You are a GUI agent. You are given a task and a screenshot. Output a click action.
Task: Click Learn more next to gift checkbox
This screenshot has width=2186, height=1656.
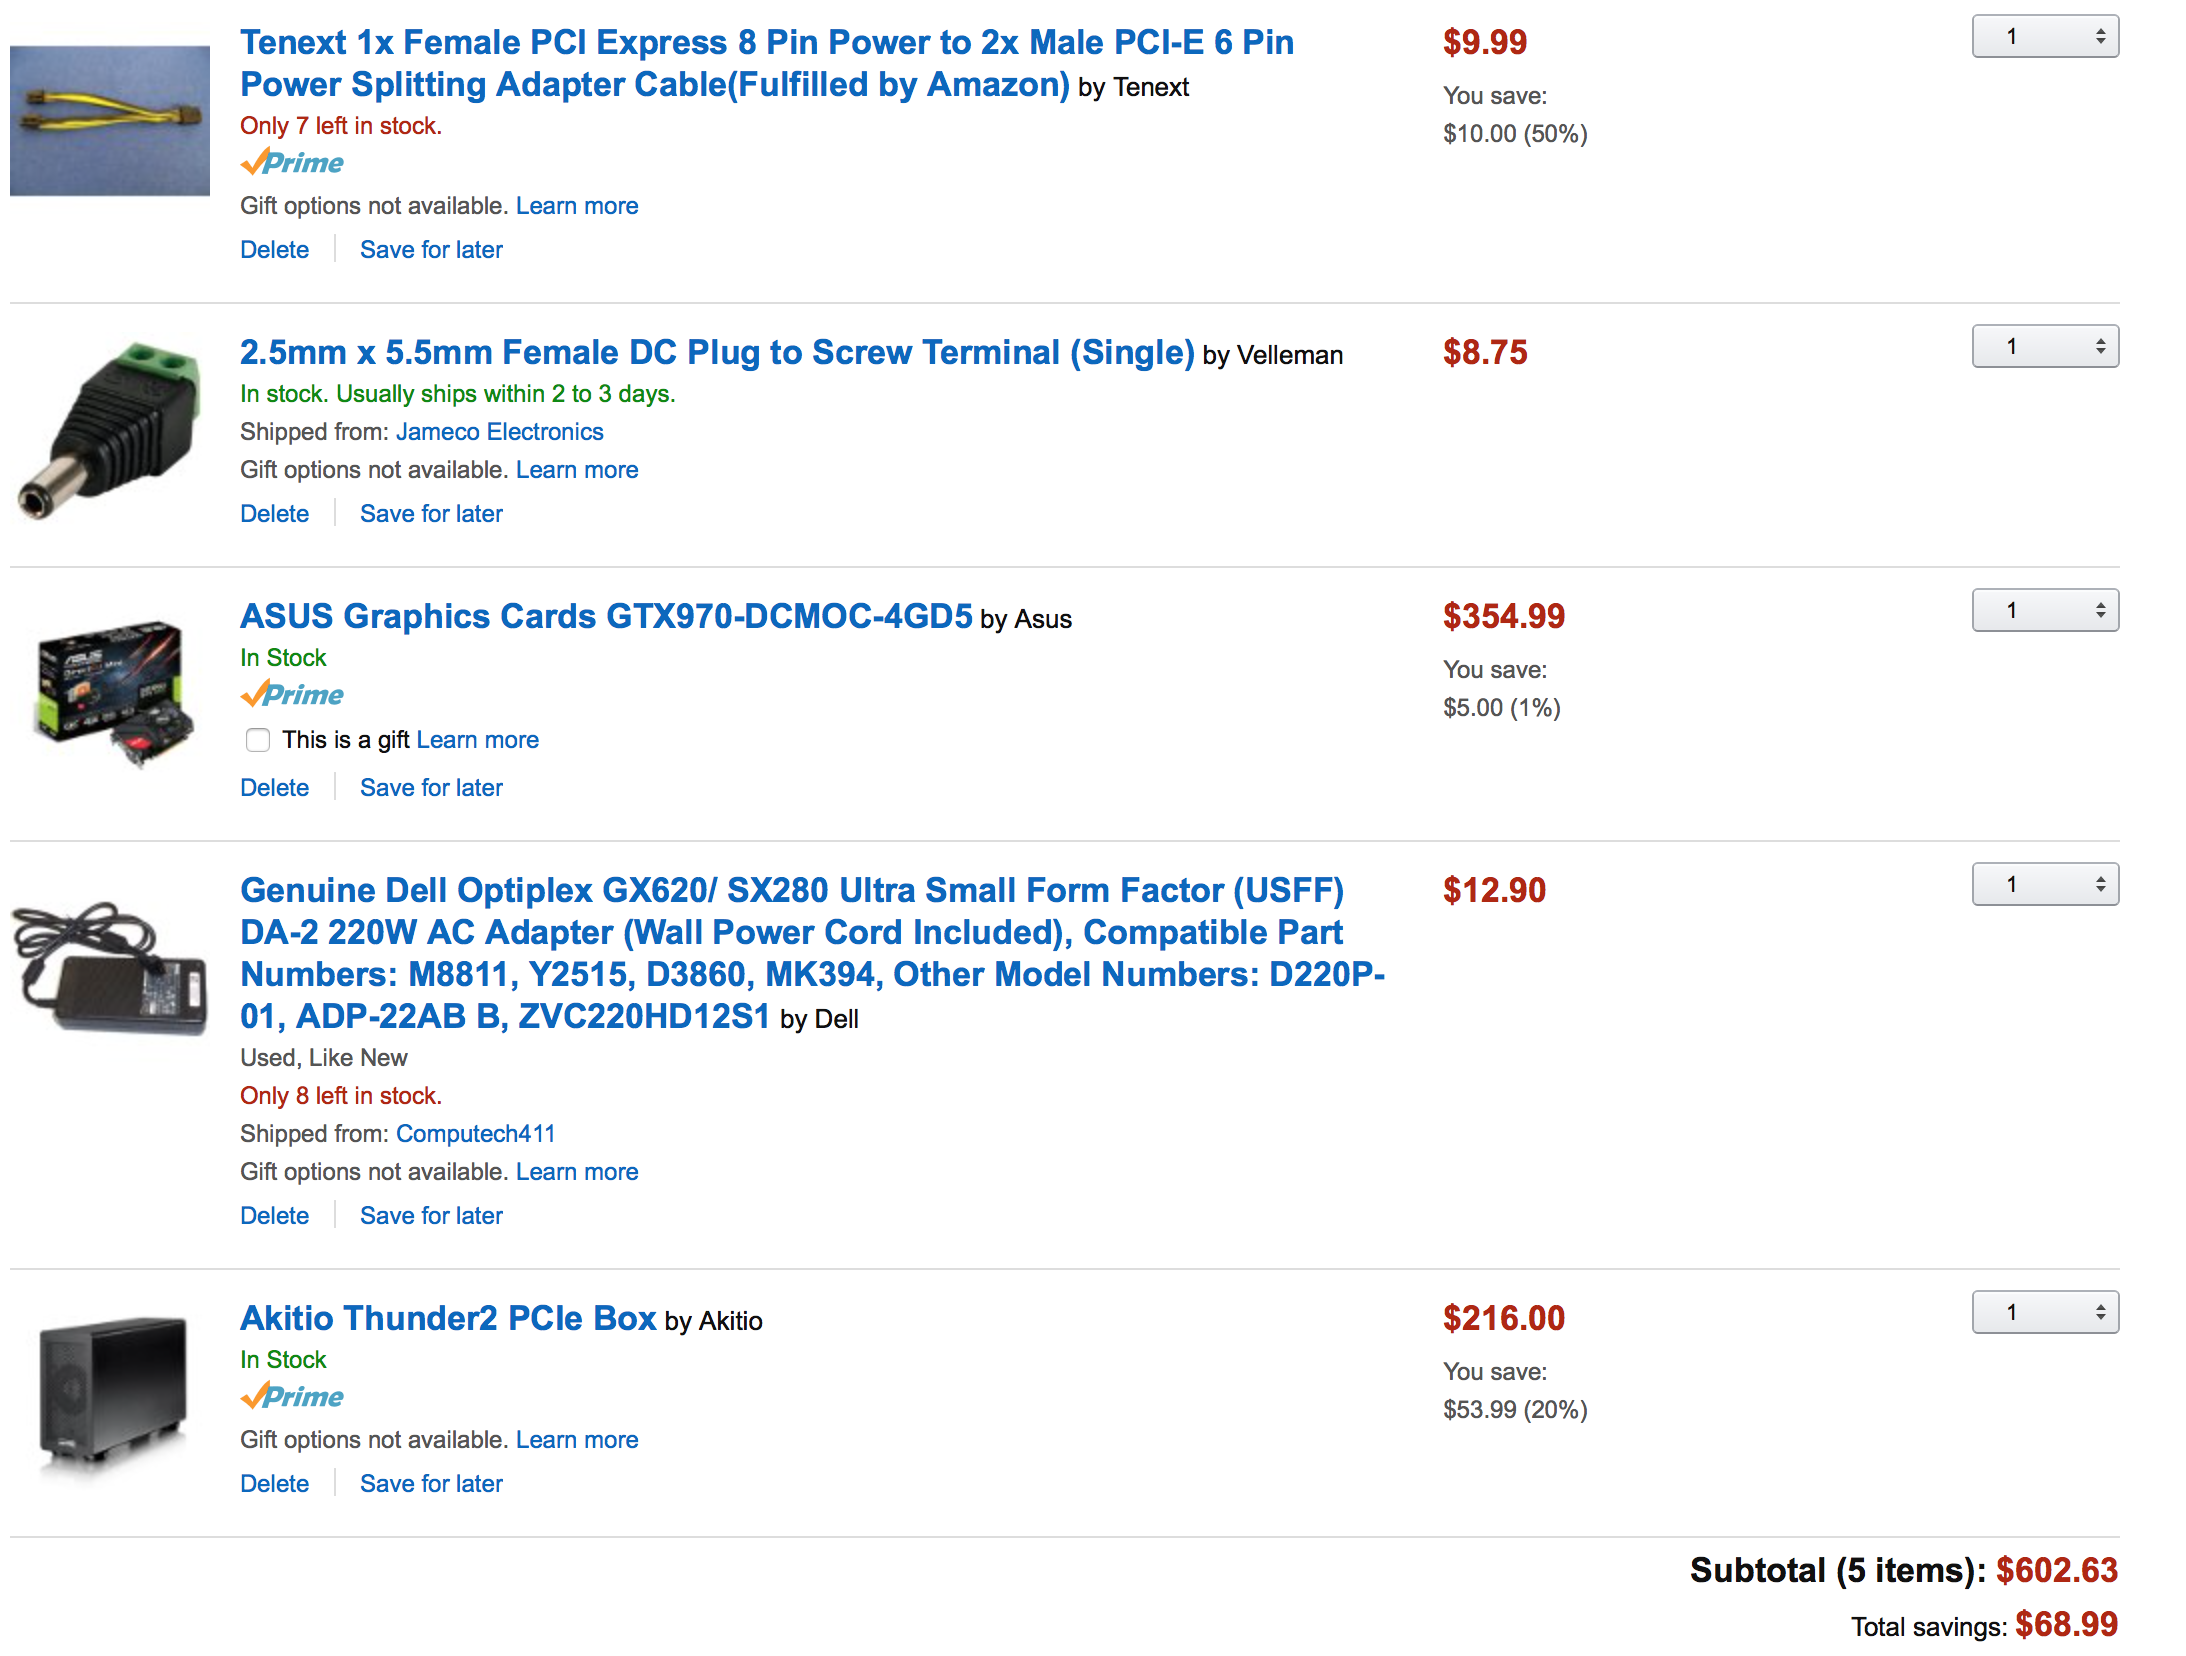(478, 740)
